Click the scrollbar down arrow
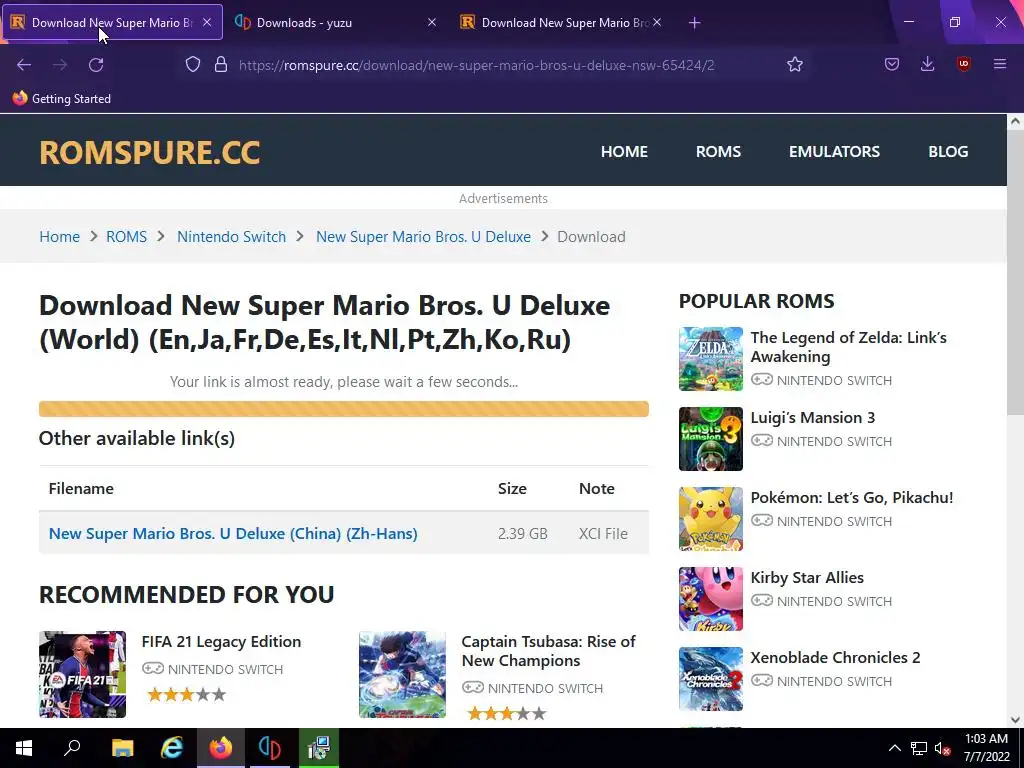This screenshot has width=1024, height=768. pyautogui.click(x=1015, y=720)
